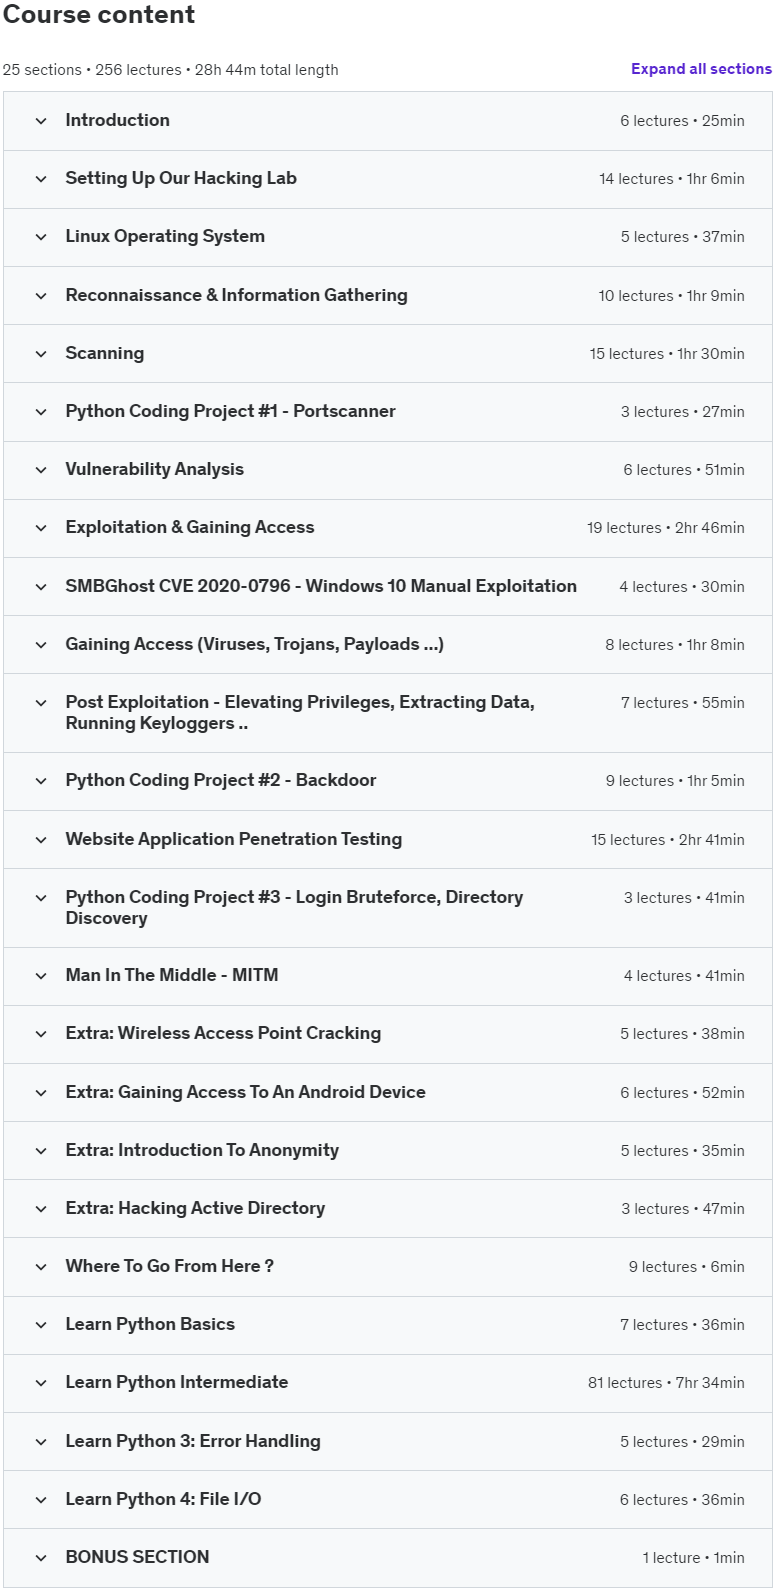Select Linux Operating System title
The image size is (775, 1591).
165,236
